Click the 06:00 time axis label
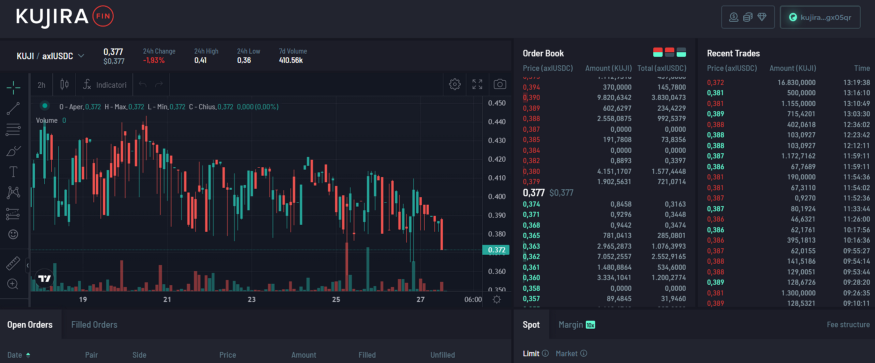The image size is (875, 363). point(473,299)
